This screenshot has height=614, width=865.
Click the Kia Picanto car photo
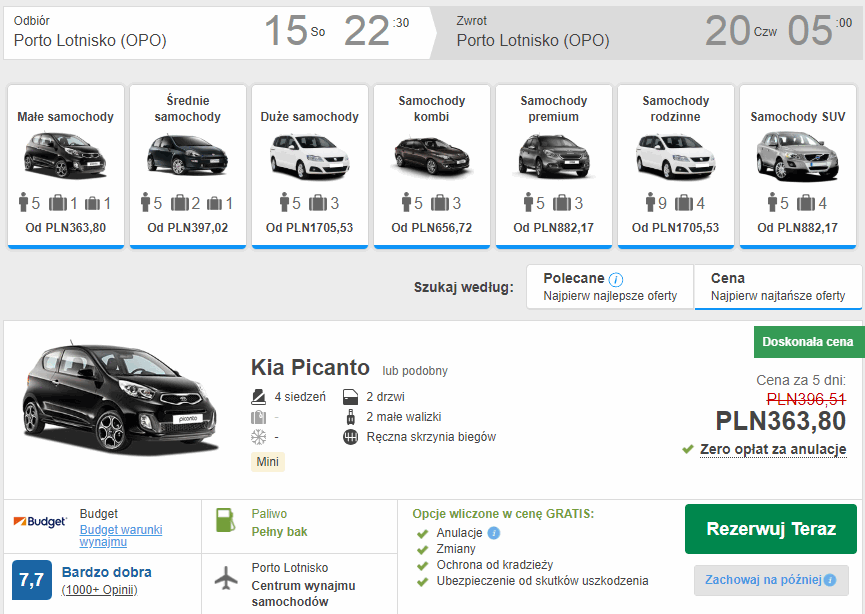(x=120, y=398)
